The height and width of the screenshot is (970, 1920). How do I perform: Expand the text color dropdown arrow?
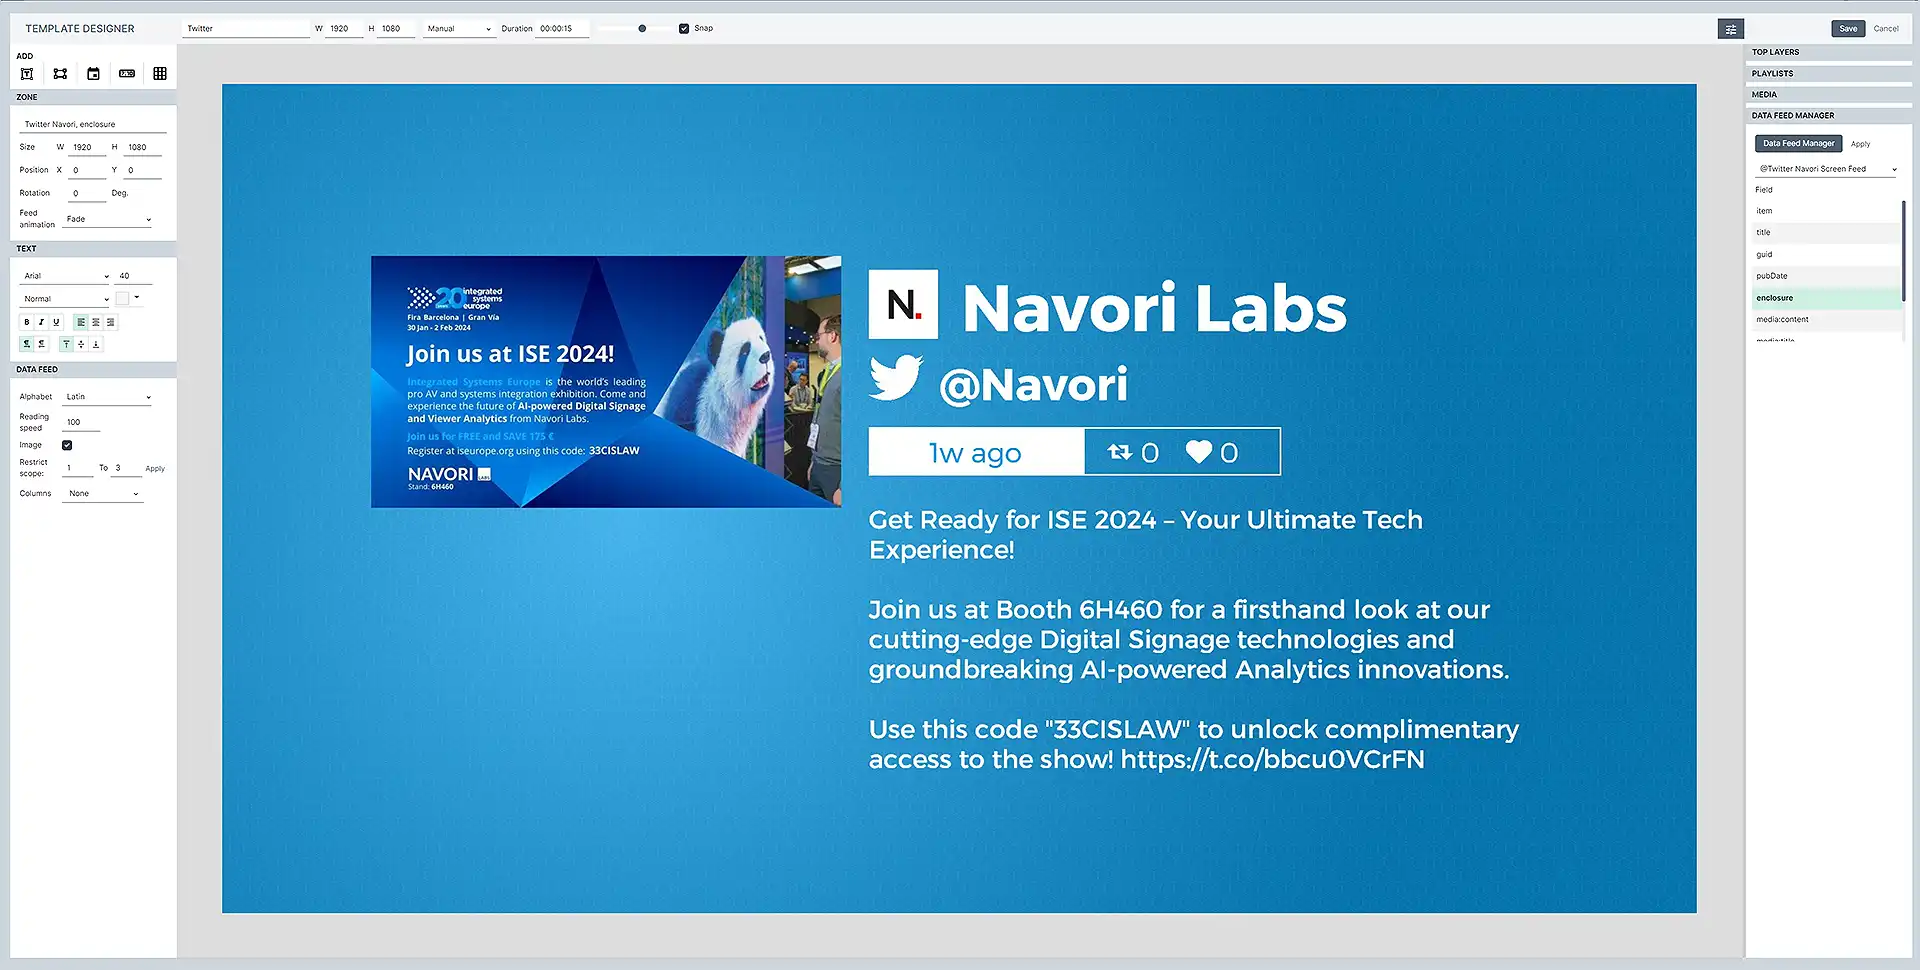(x=137, y=298)
